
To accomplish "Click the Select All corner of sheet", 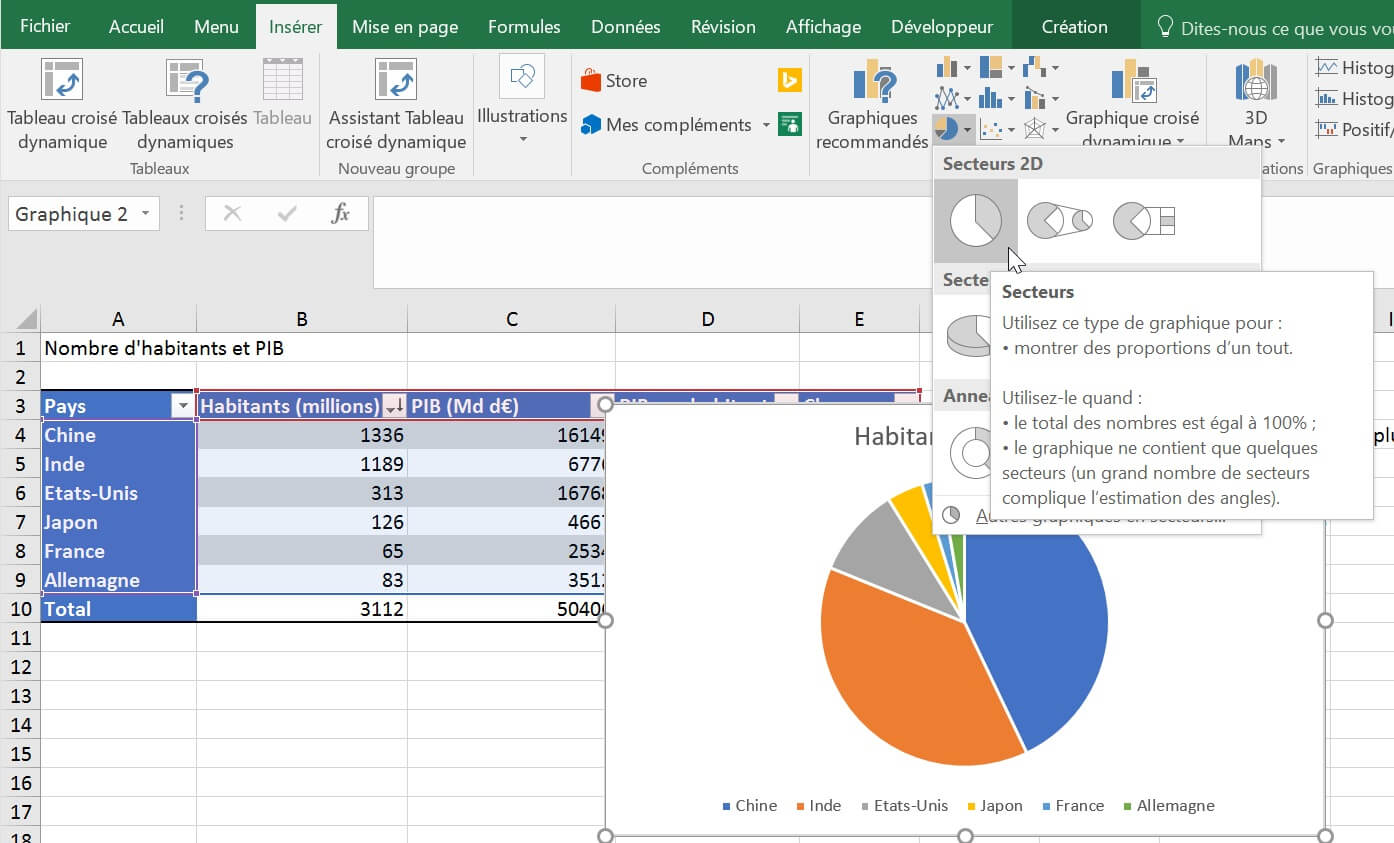I will (x=21, y=319).
